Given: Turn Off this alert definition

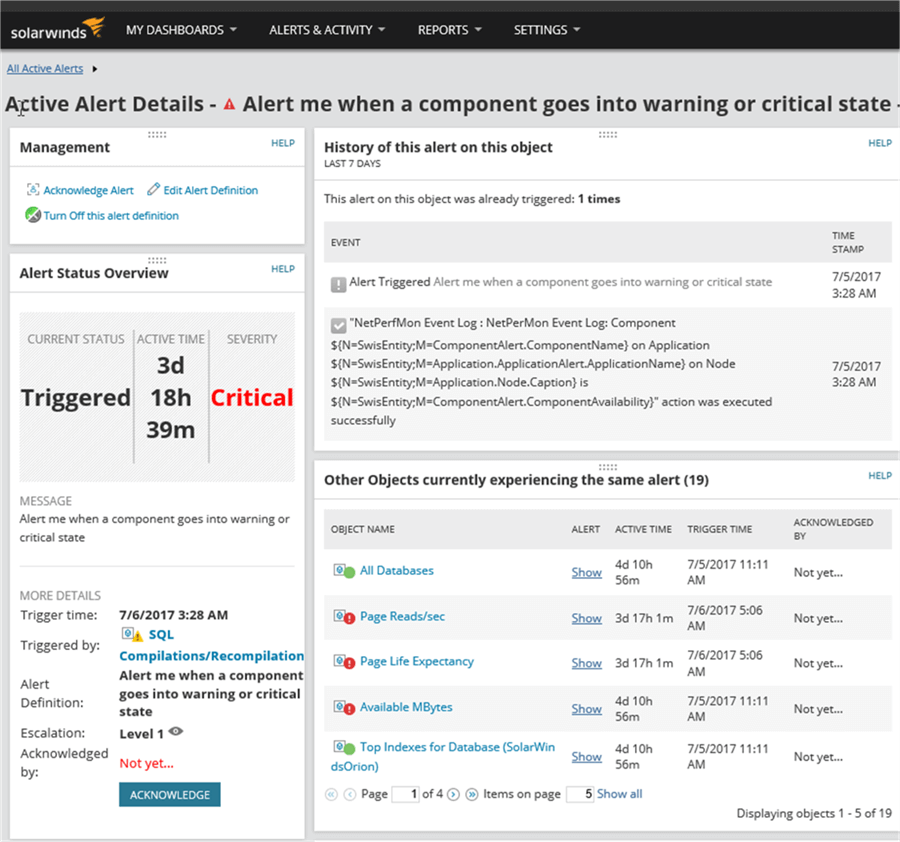Looking at the screenshot, I should [x=111, y=216].
